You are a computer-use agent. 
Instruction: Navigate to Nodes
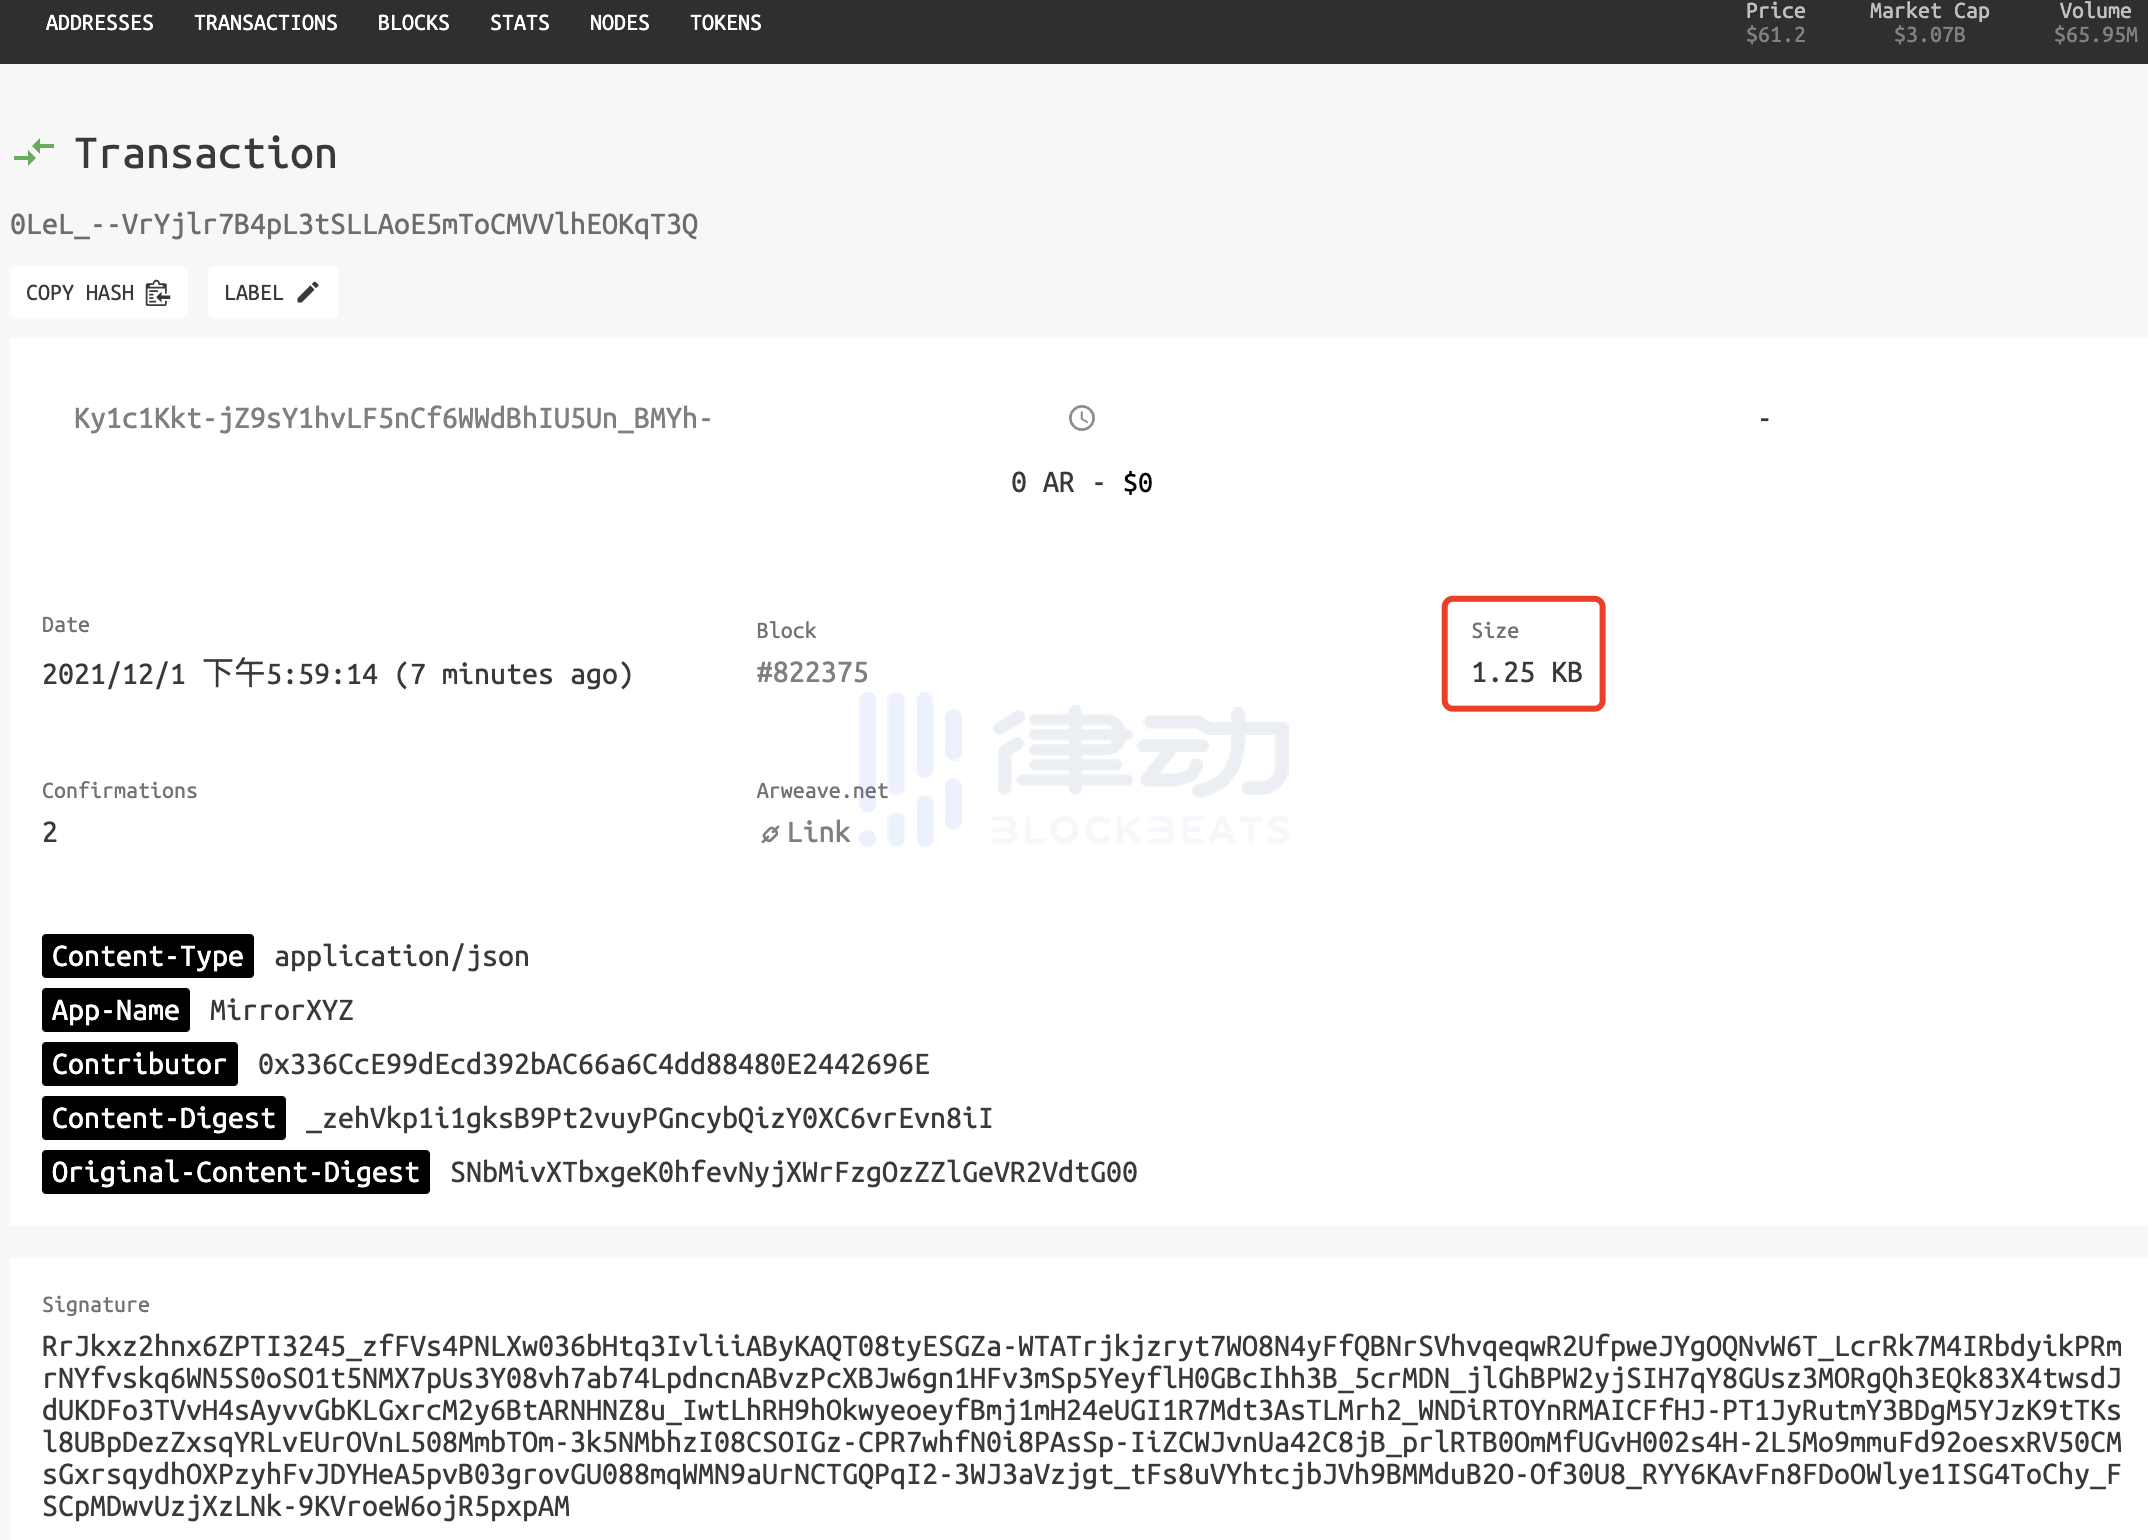click(x=619, y=23)
